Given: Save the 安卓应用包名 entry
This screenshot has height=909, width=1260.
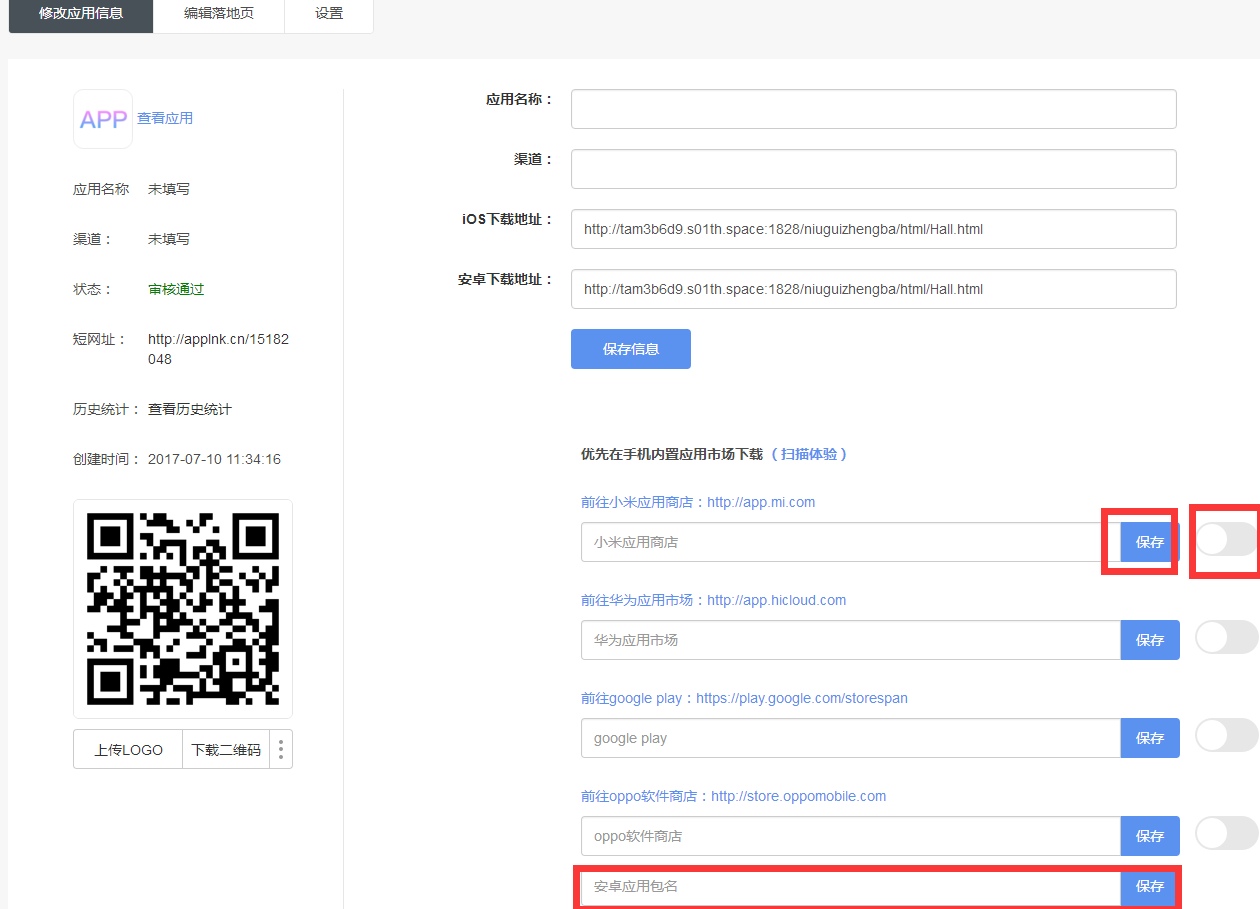Looking at the screenshot, I should point(1150,886).
